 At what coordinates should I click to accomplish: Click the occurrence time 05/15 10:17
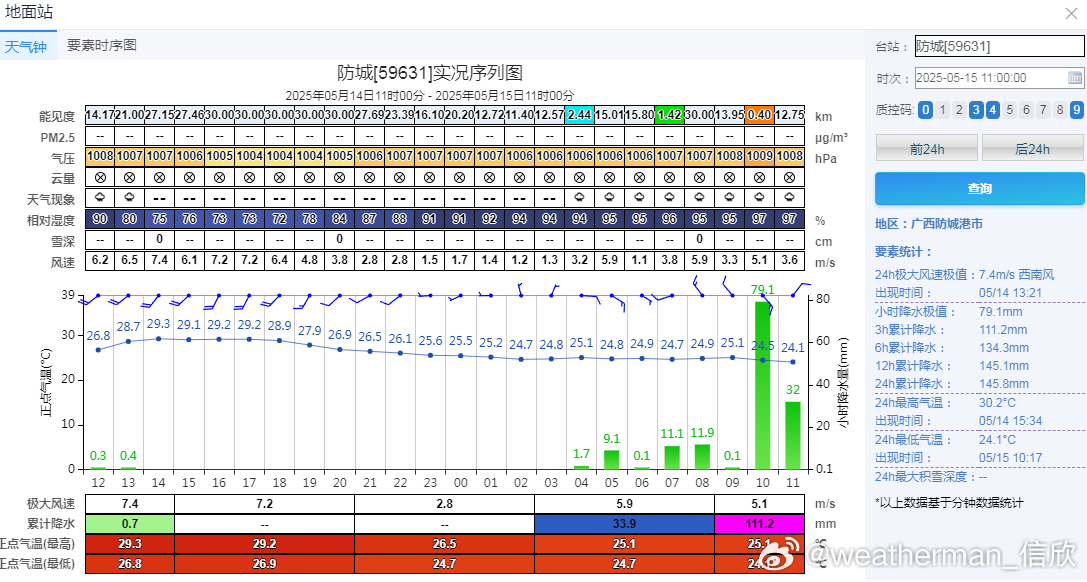(1010, 458)
